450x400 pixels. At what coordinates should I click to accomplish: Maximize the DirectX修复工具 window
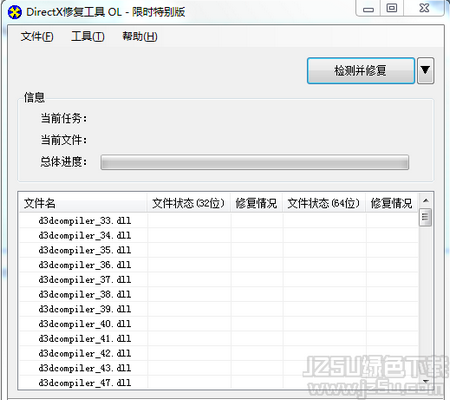(392, 8)
